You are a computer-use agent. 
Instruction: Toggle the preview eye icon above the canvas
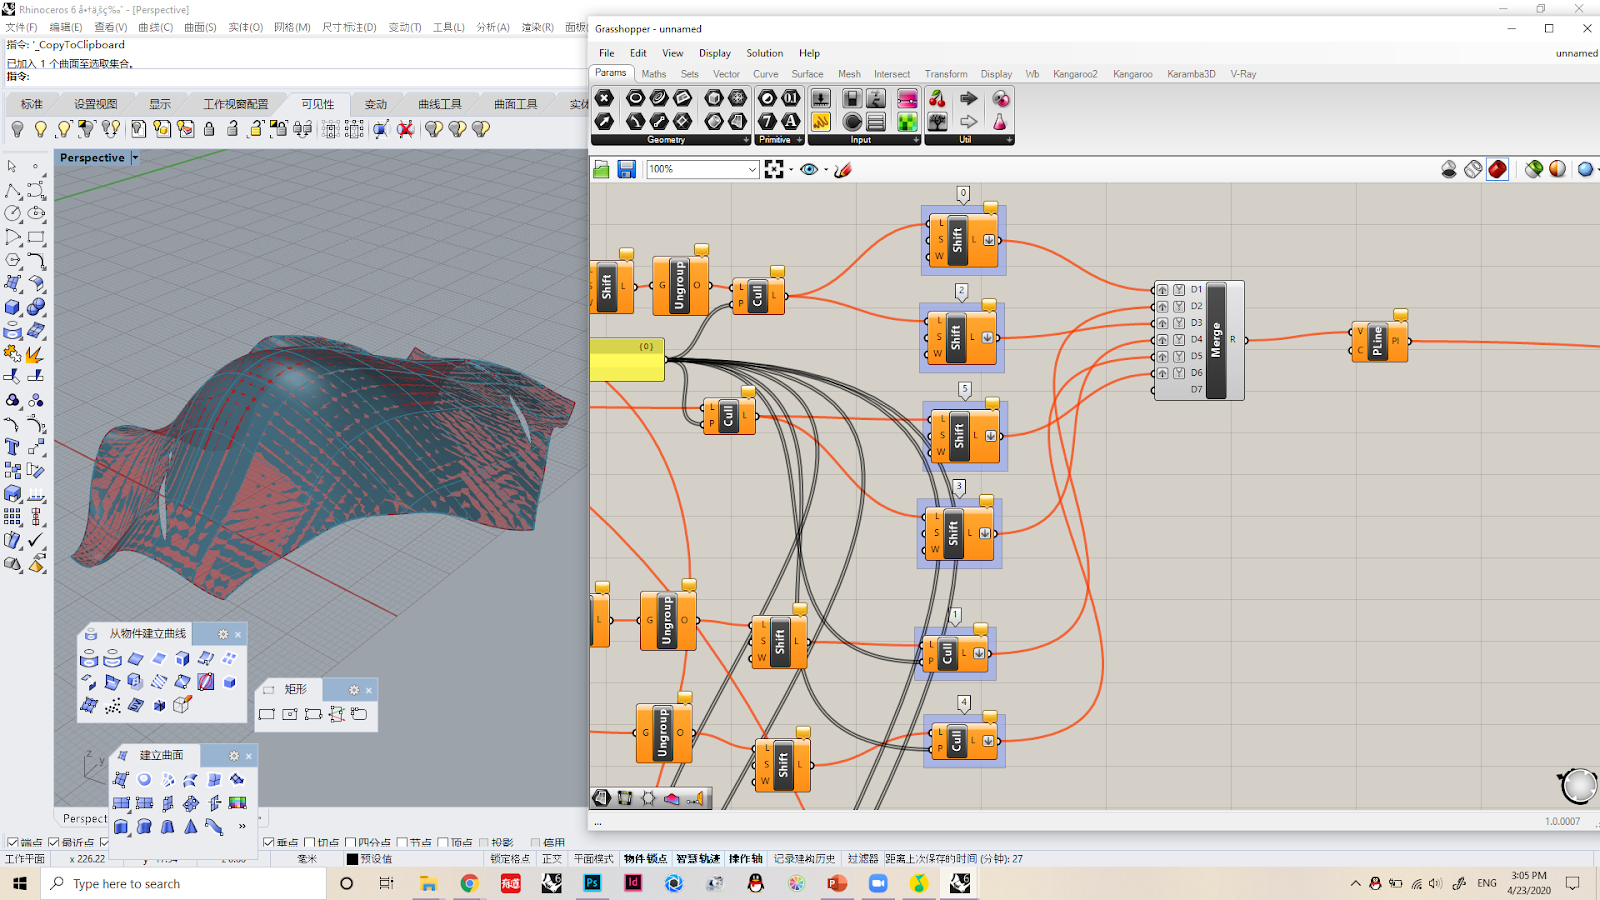[x=810, y=170]
